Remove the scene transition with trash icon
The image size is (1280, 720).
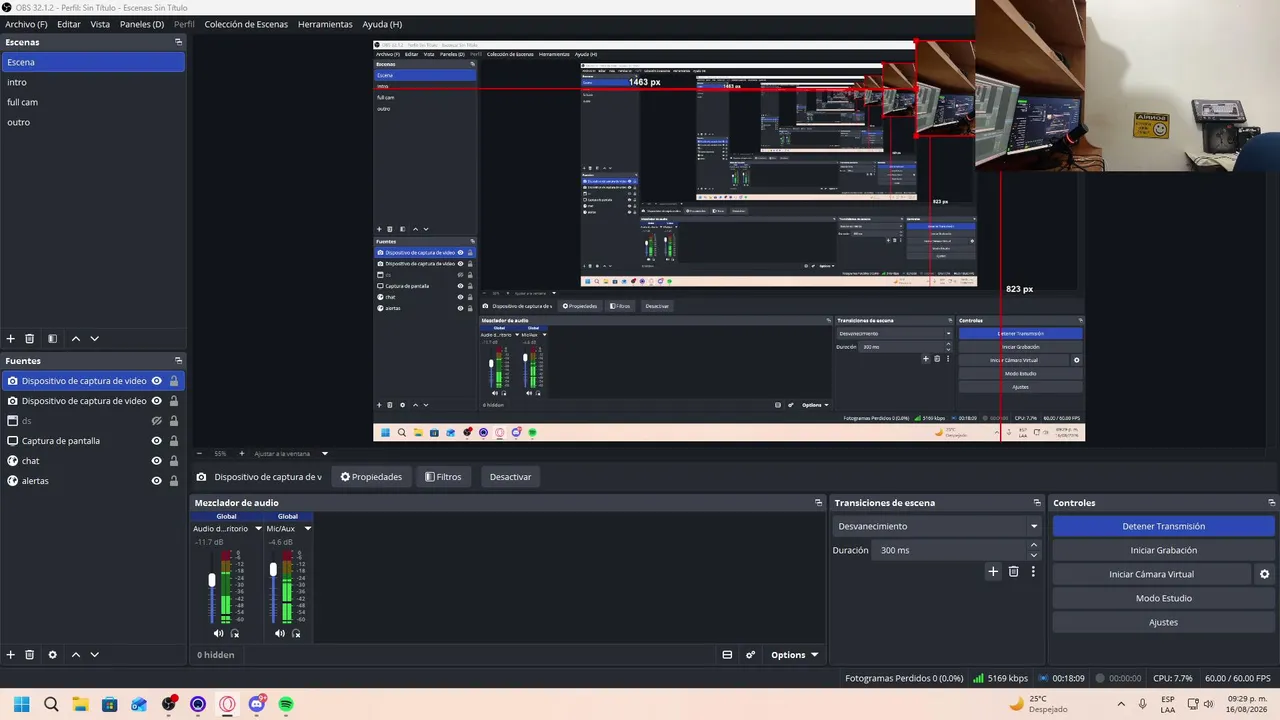[1013, 572]
